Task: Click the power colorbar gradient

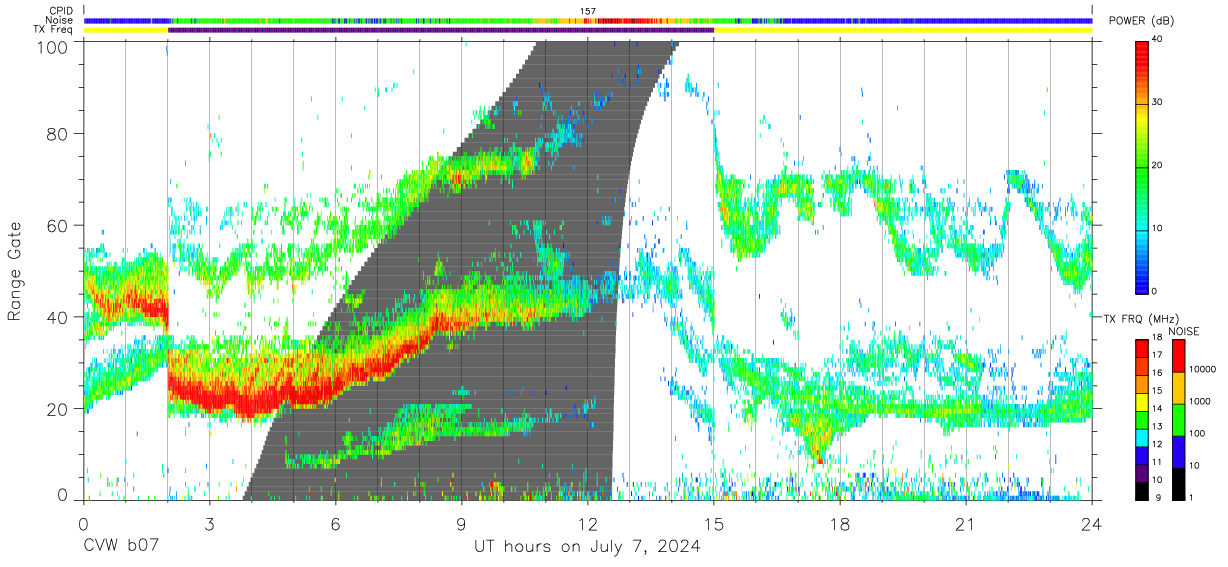Action: click(x=1141, y=166)
